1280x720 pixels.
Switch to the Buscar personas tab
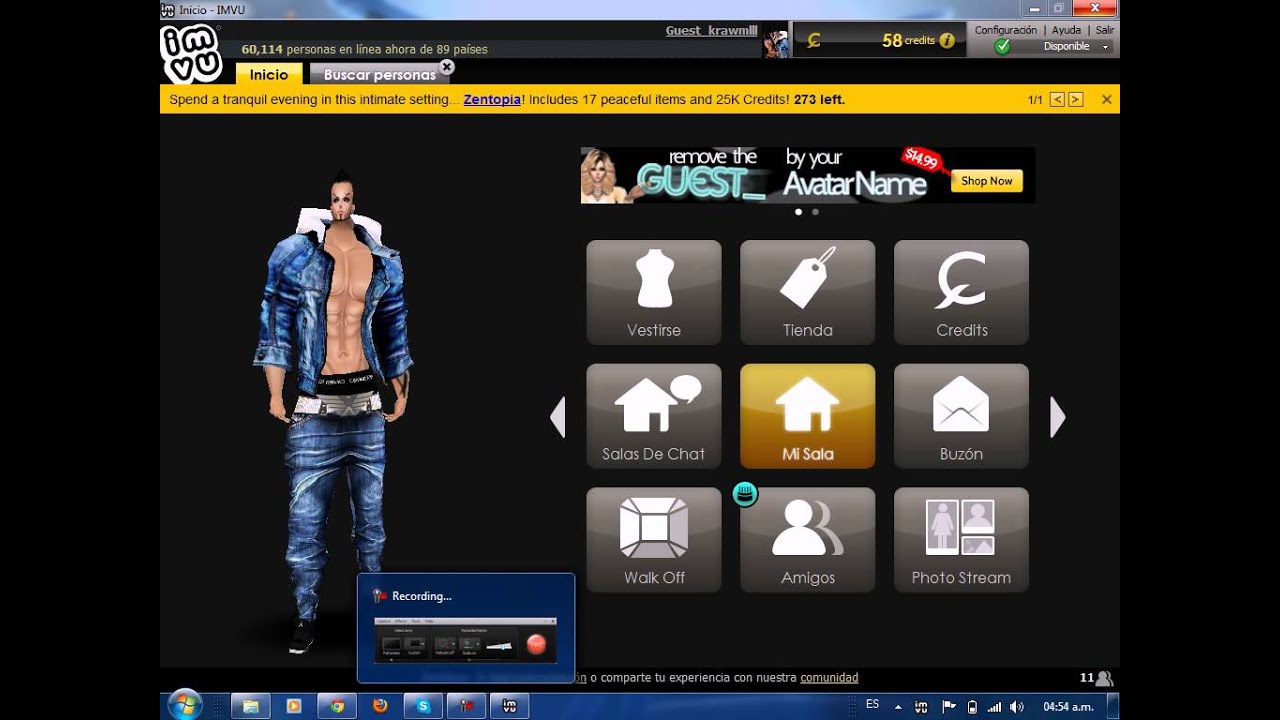379,74
